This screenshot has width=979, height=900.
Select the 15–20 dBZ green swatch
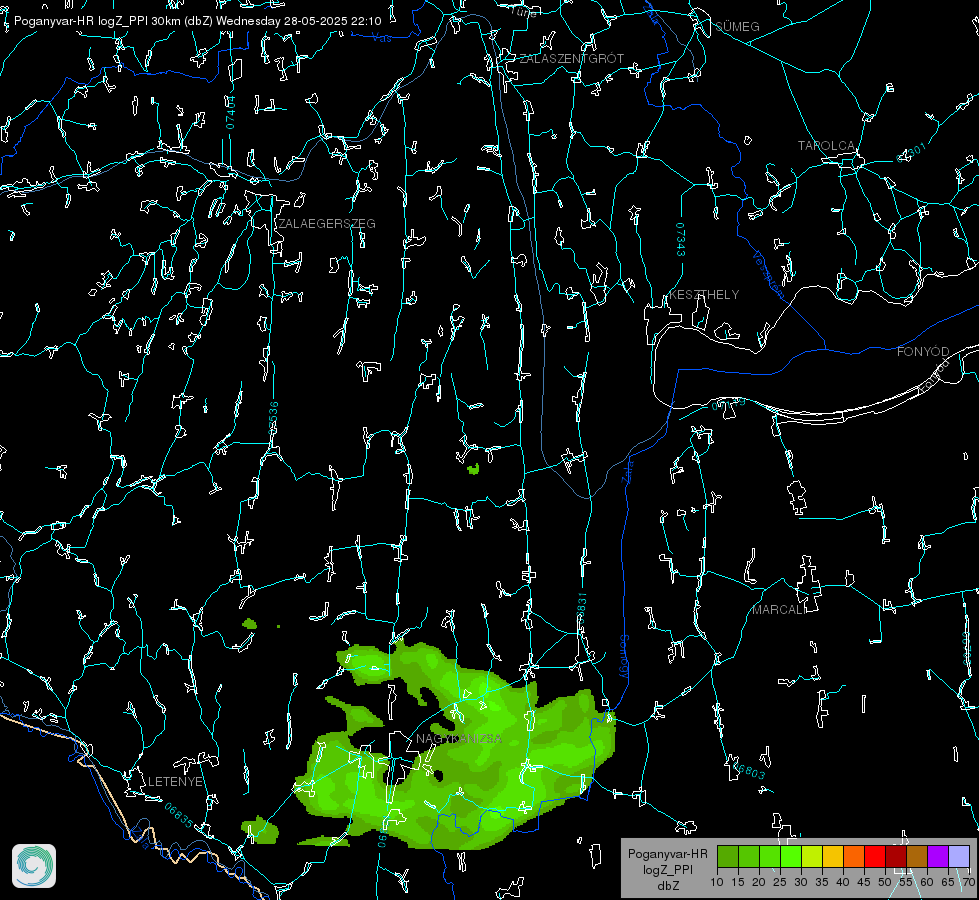[749, 856]
